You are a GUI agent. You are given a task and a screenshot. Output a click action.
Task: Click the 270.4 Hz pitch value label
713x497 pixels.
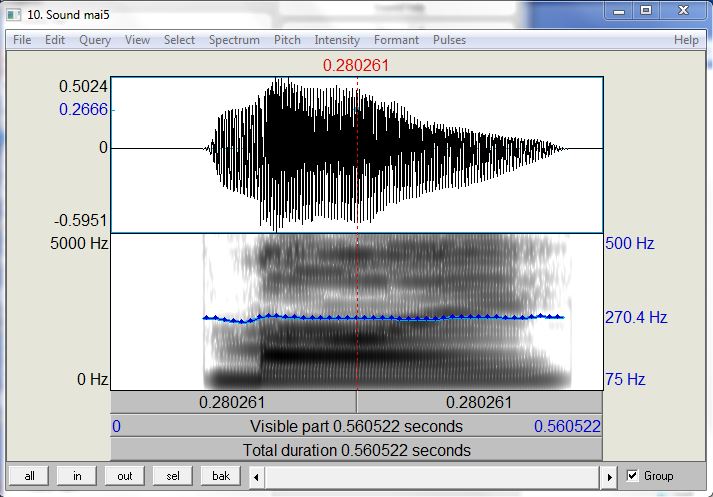(636, 317)
